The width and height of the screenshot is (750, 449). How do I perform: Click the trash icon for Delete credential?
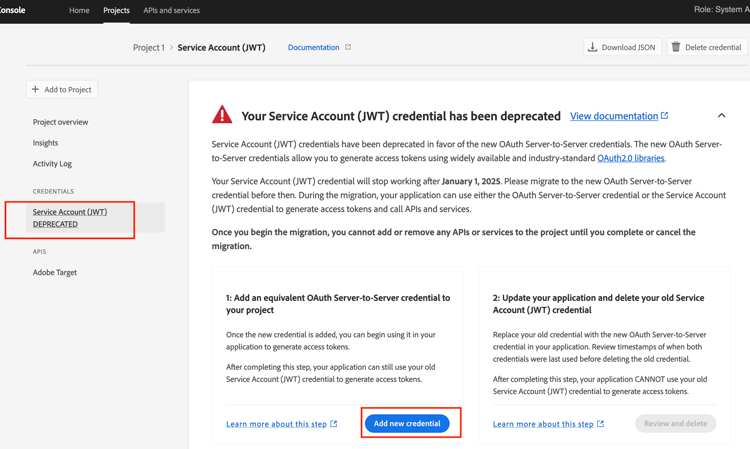[676, 47]
